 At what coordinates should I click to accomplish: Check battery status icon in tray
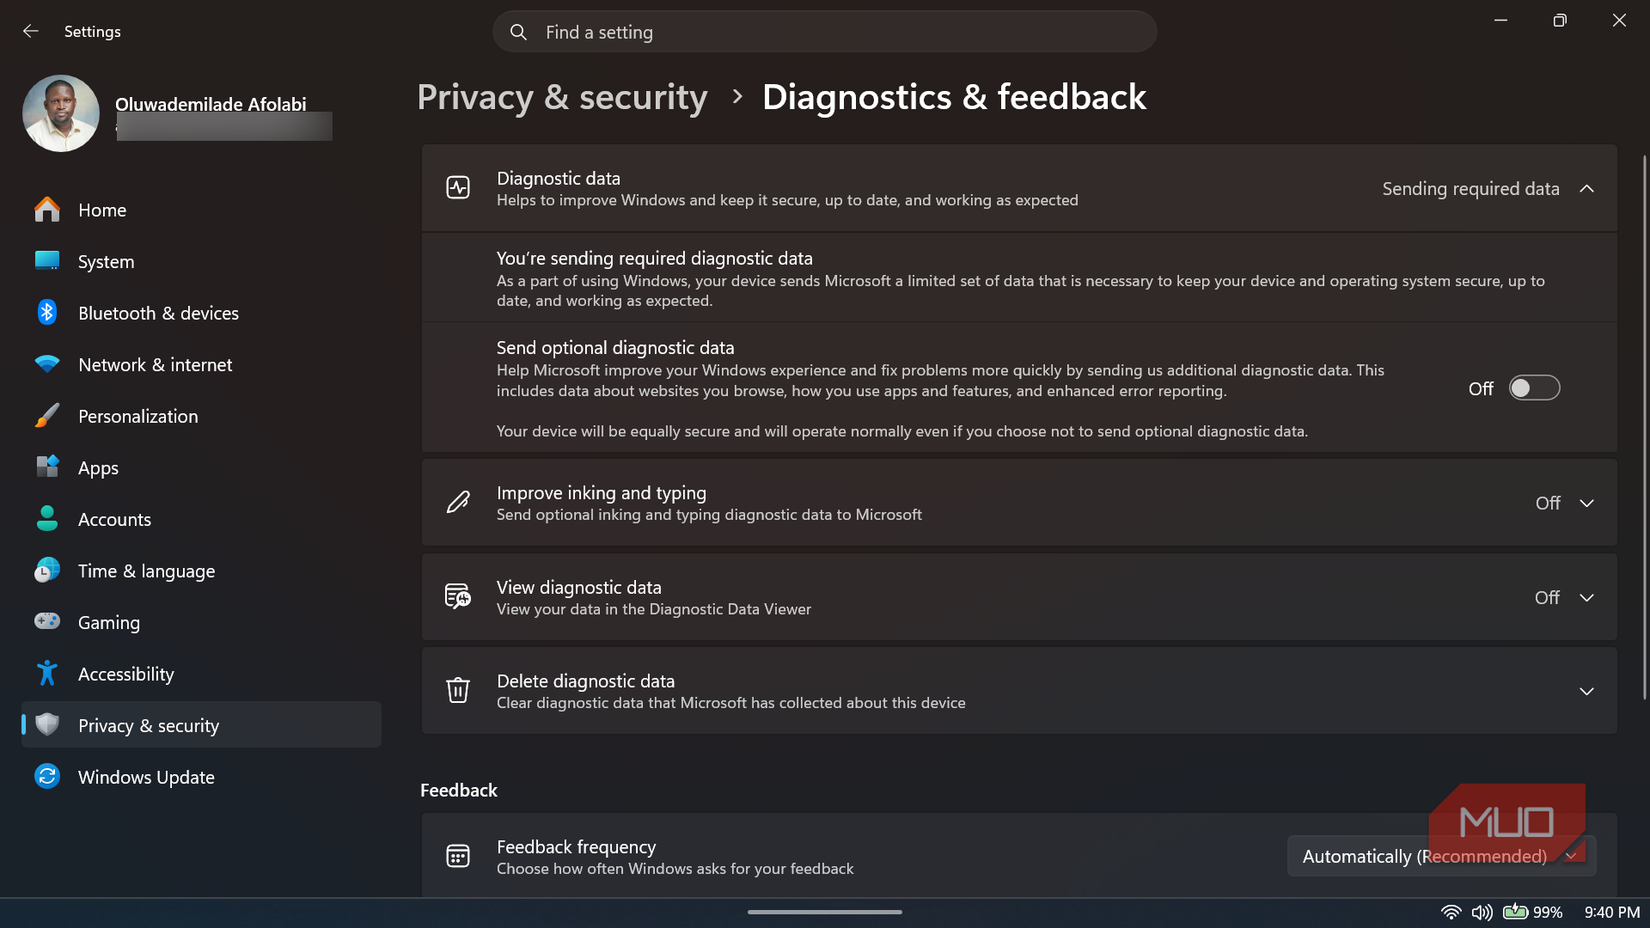[x=1515, y=912]
